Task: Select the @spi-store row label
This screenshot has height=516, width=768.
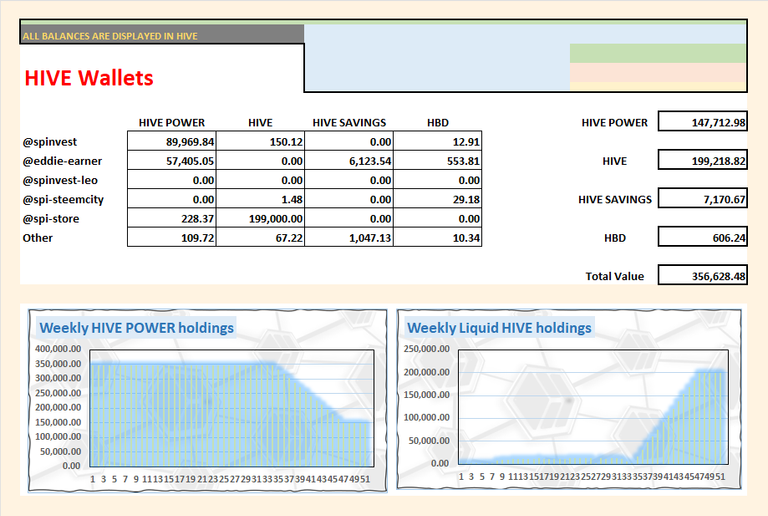Action: 50,219
